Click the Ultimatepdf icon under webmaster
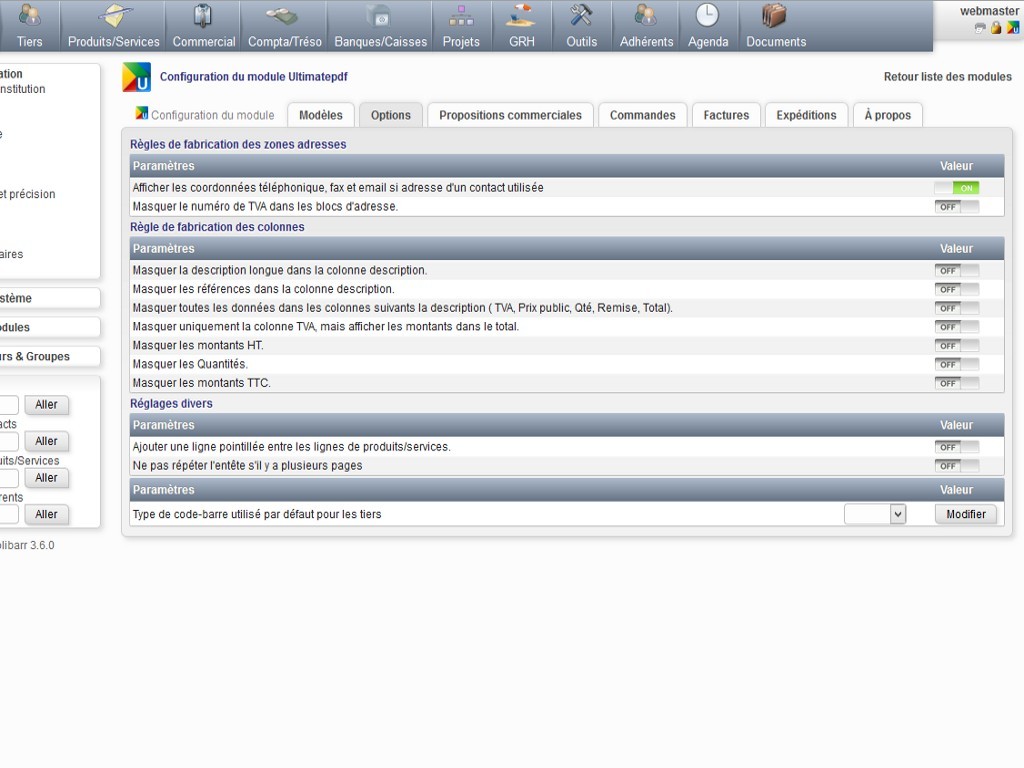 1012,28
